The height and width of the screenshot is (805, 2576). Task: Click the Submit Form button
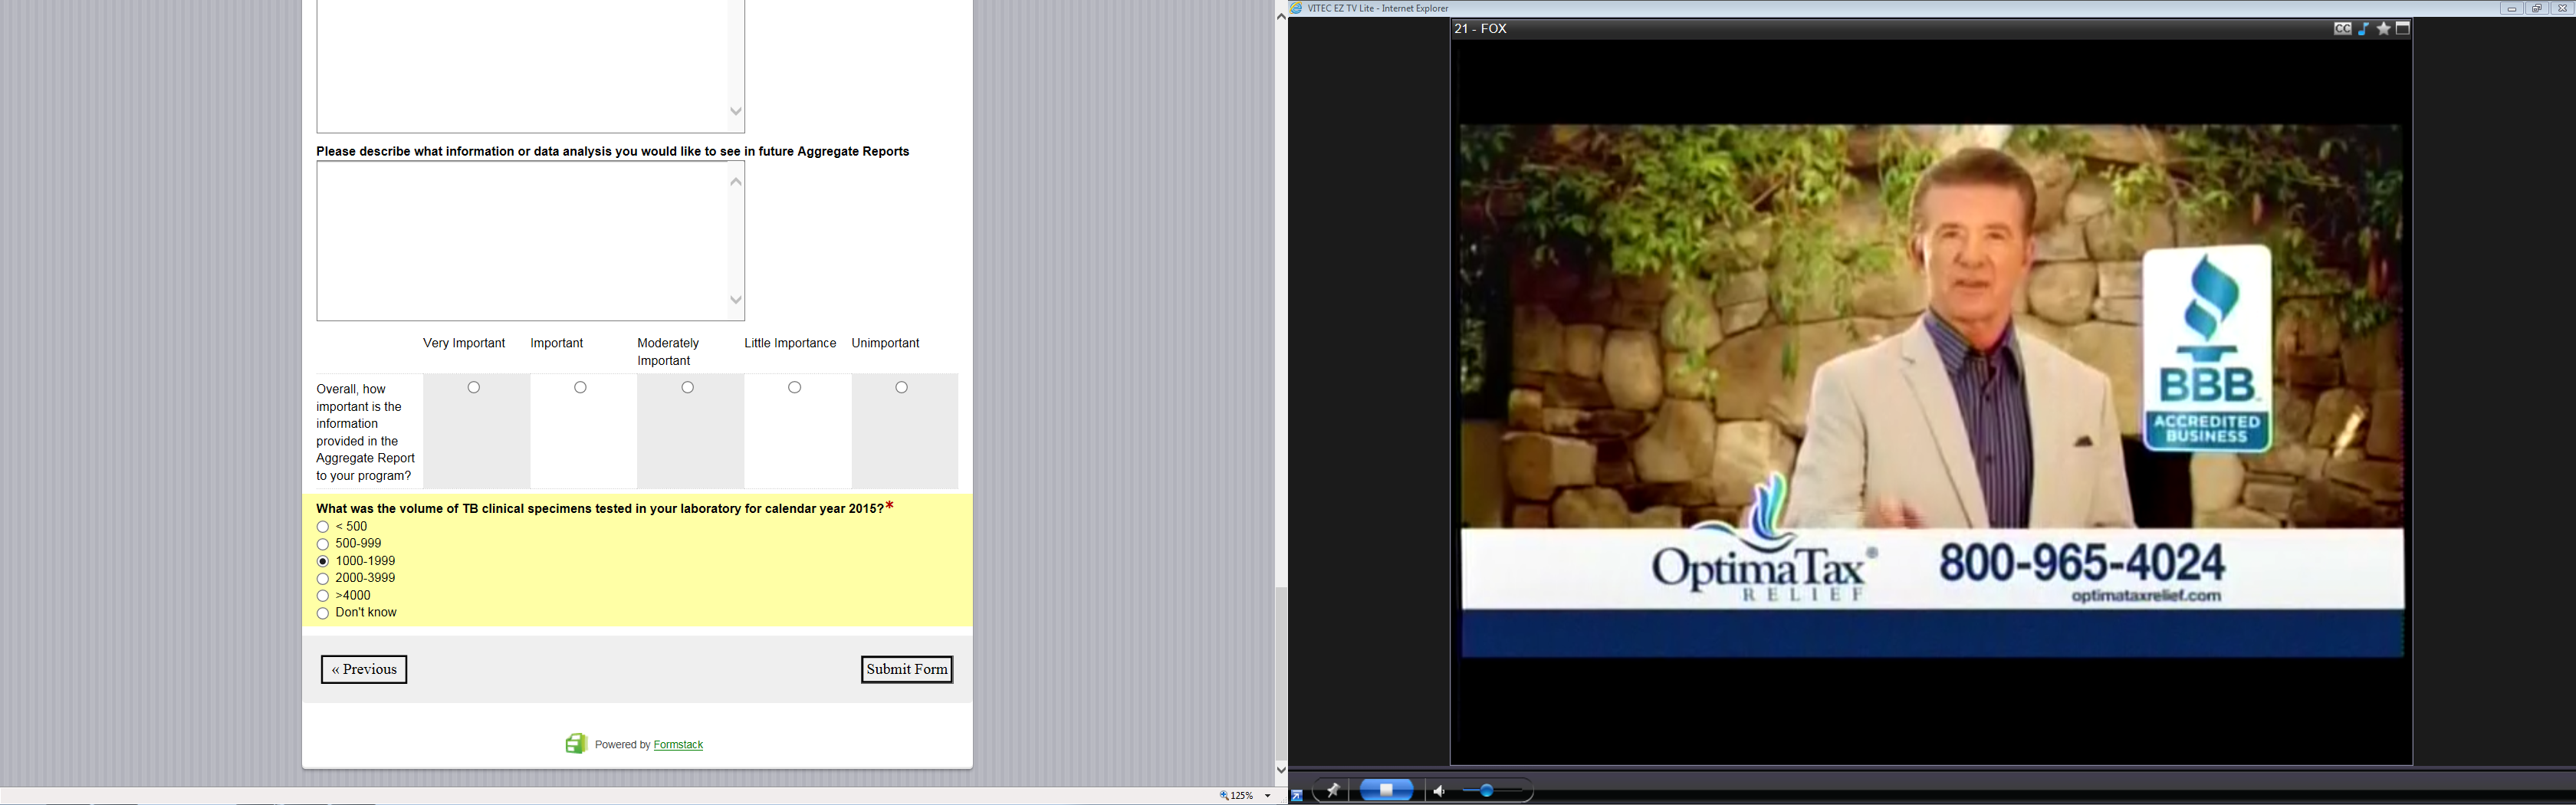(907, 669)
